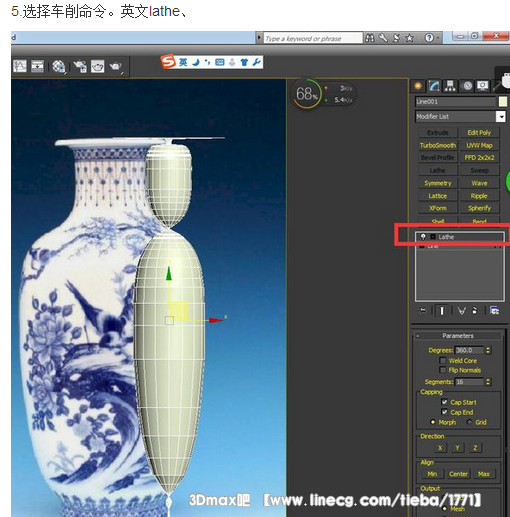The height and width of the screenshot is (517, 510).
Task: Apply the Ripple modifier
Action: coord(479,196)
